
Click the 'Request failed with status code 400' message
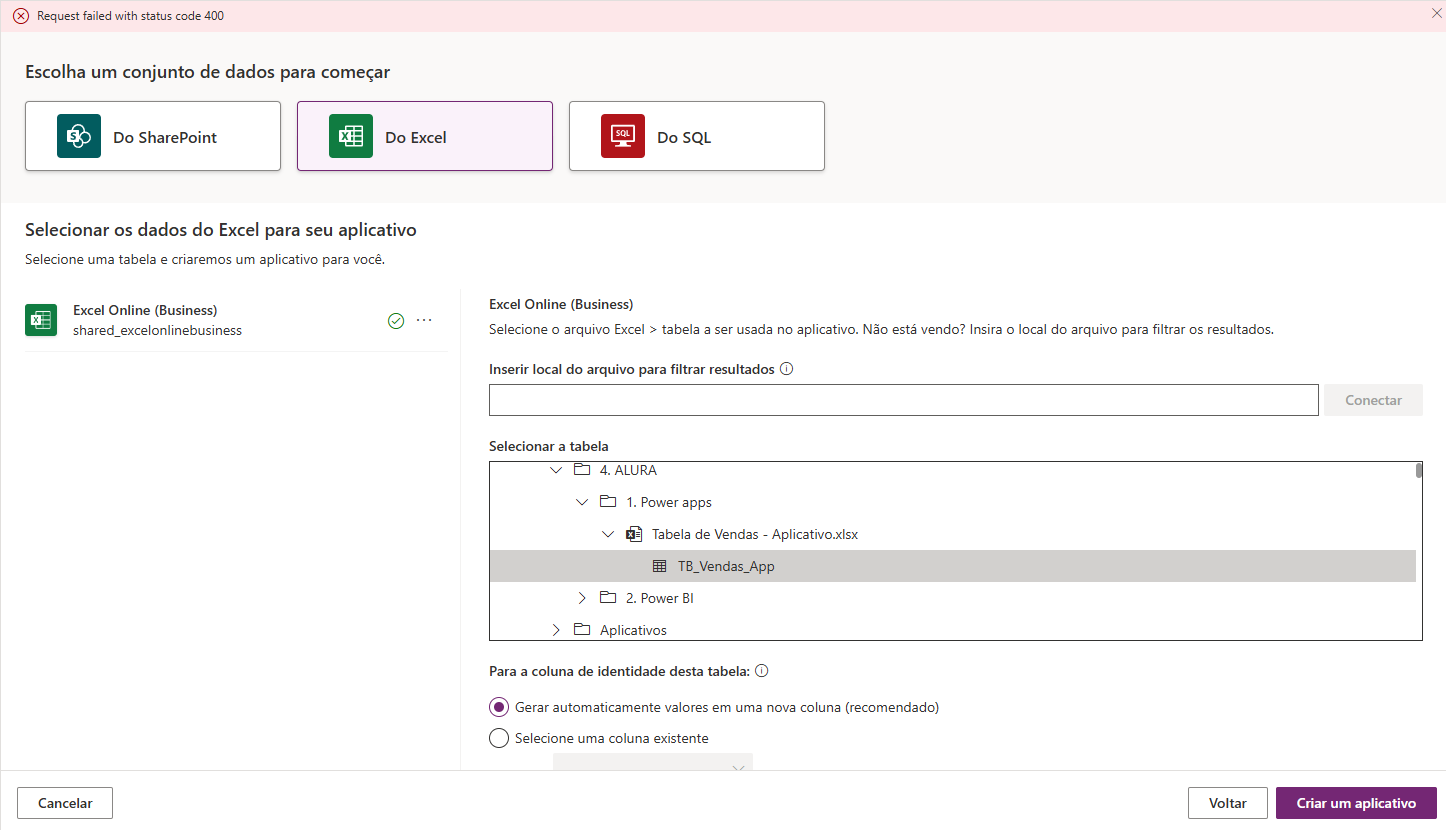point(130,16)
